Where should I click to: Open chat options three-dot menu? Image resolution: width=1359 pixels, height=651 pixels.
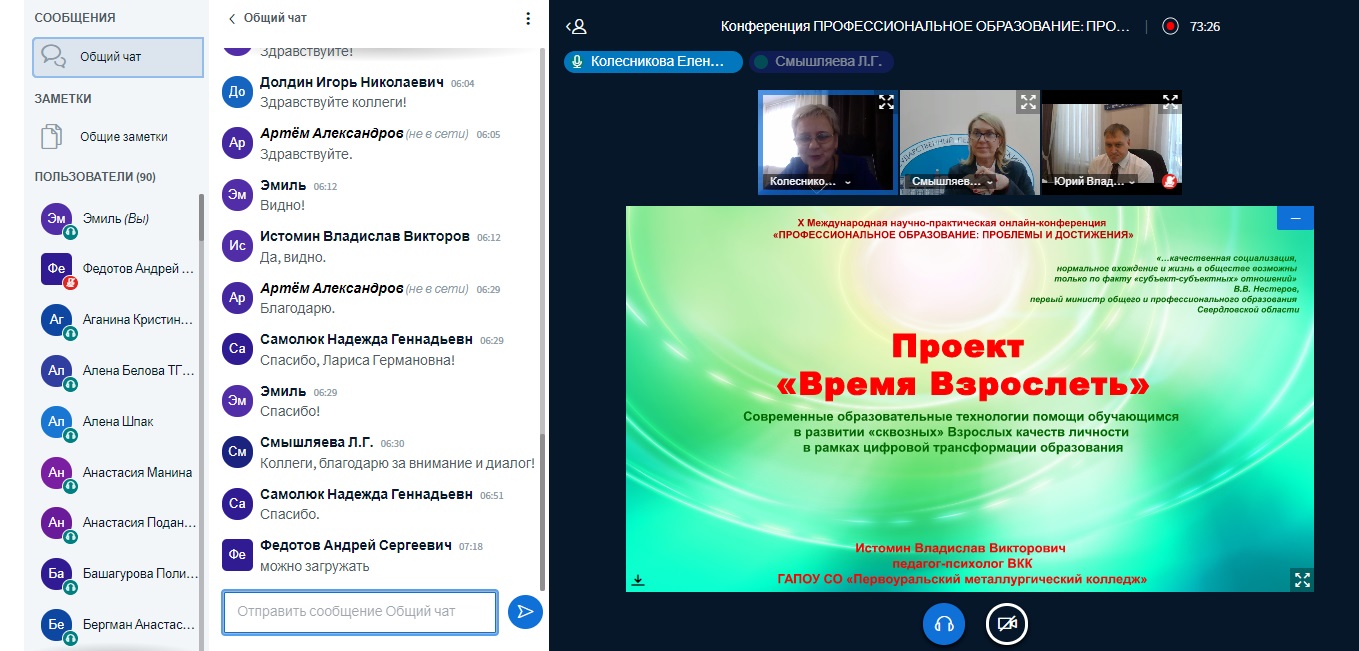[x=528, y=18]
